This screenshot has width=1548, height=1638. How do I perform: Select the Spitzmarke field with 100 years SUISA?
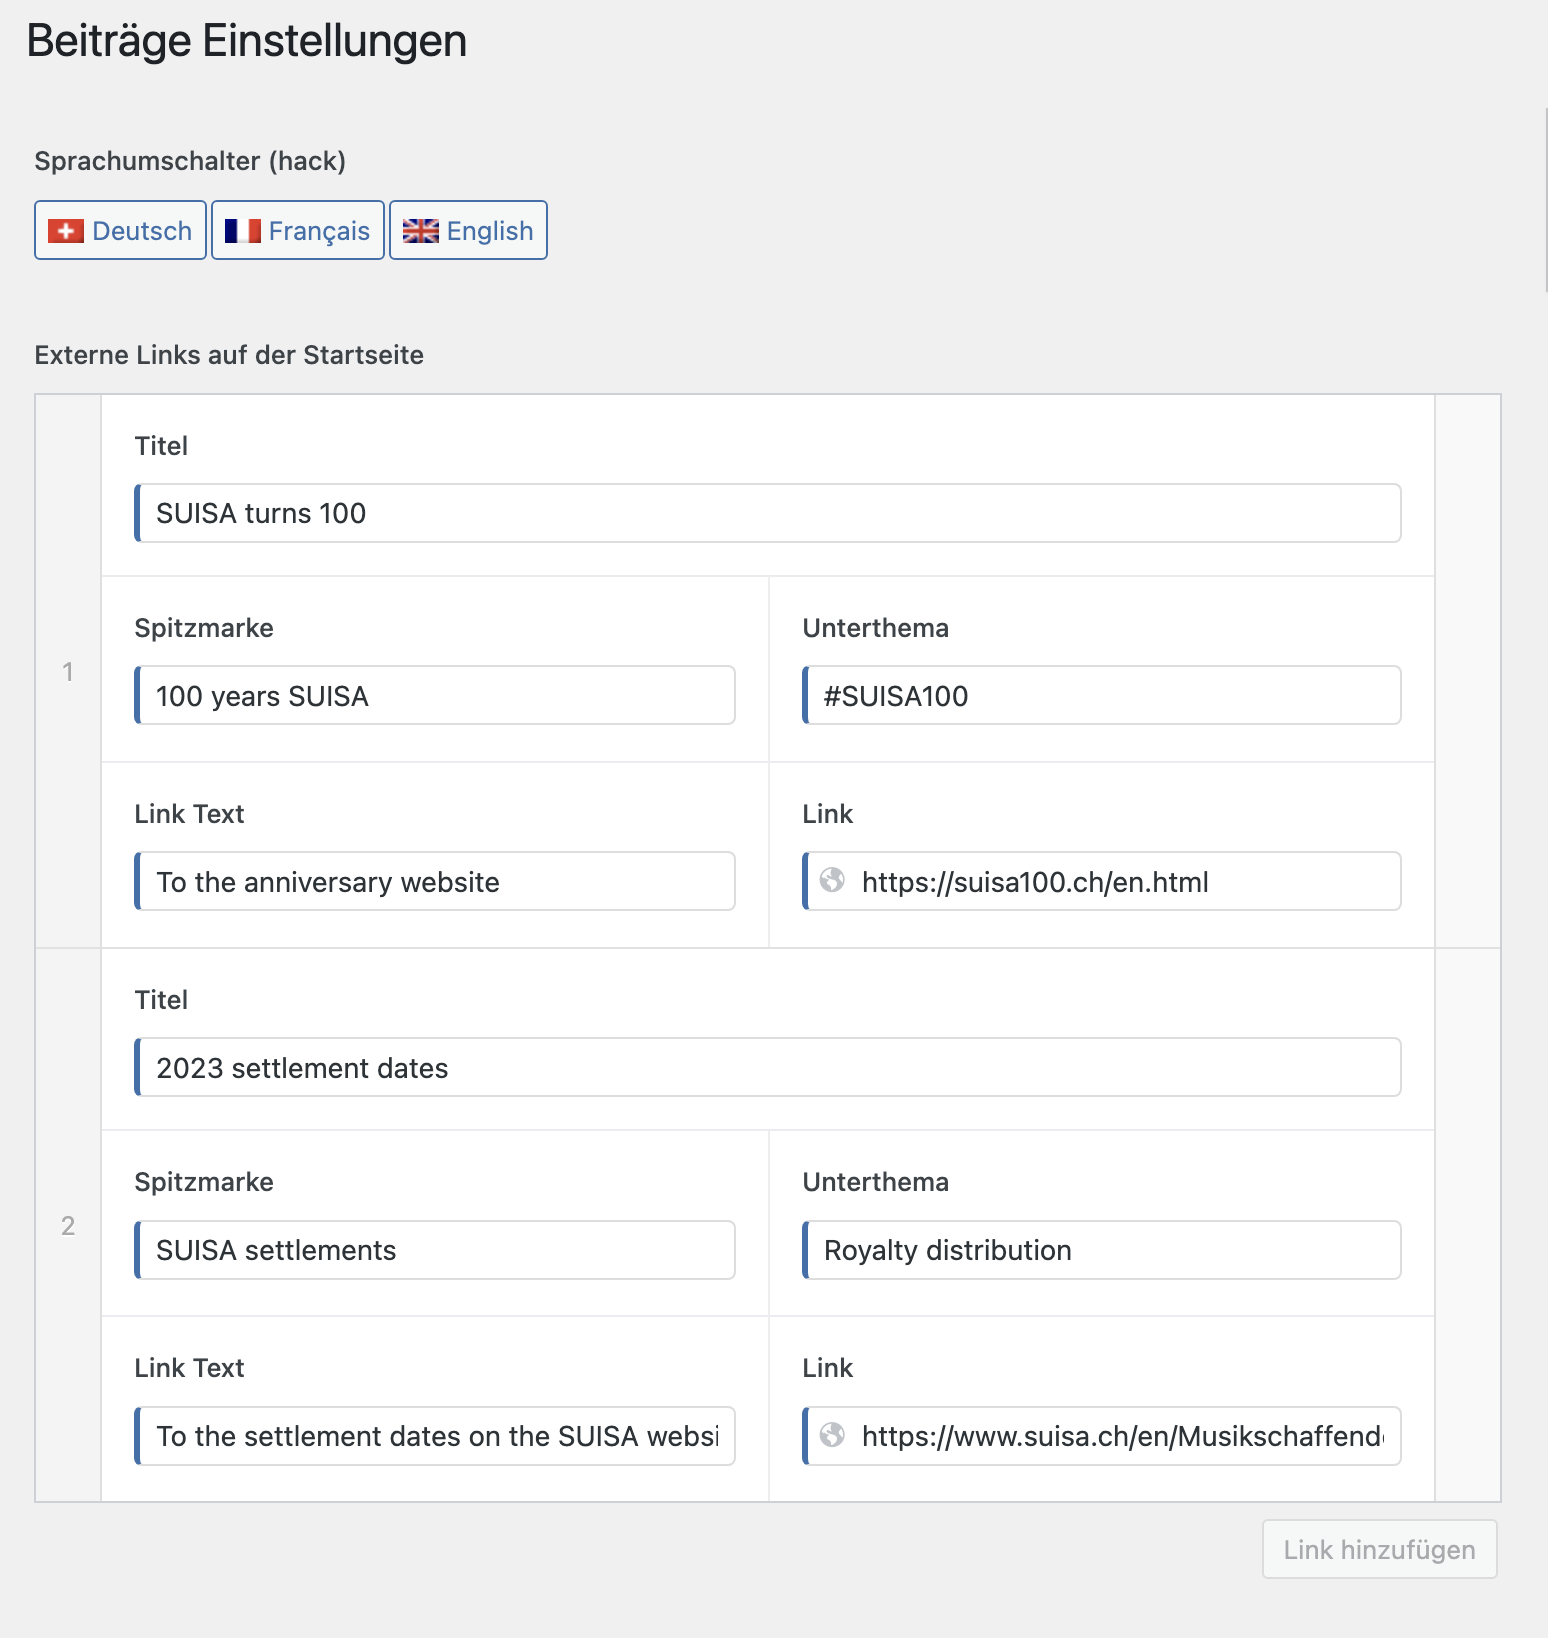(x=434, y=695)
